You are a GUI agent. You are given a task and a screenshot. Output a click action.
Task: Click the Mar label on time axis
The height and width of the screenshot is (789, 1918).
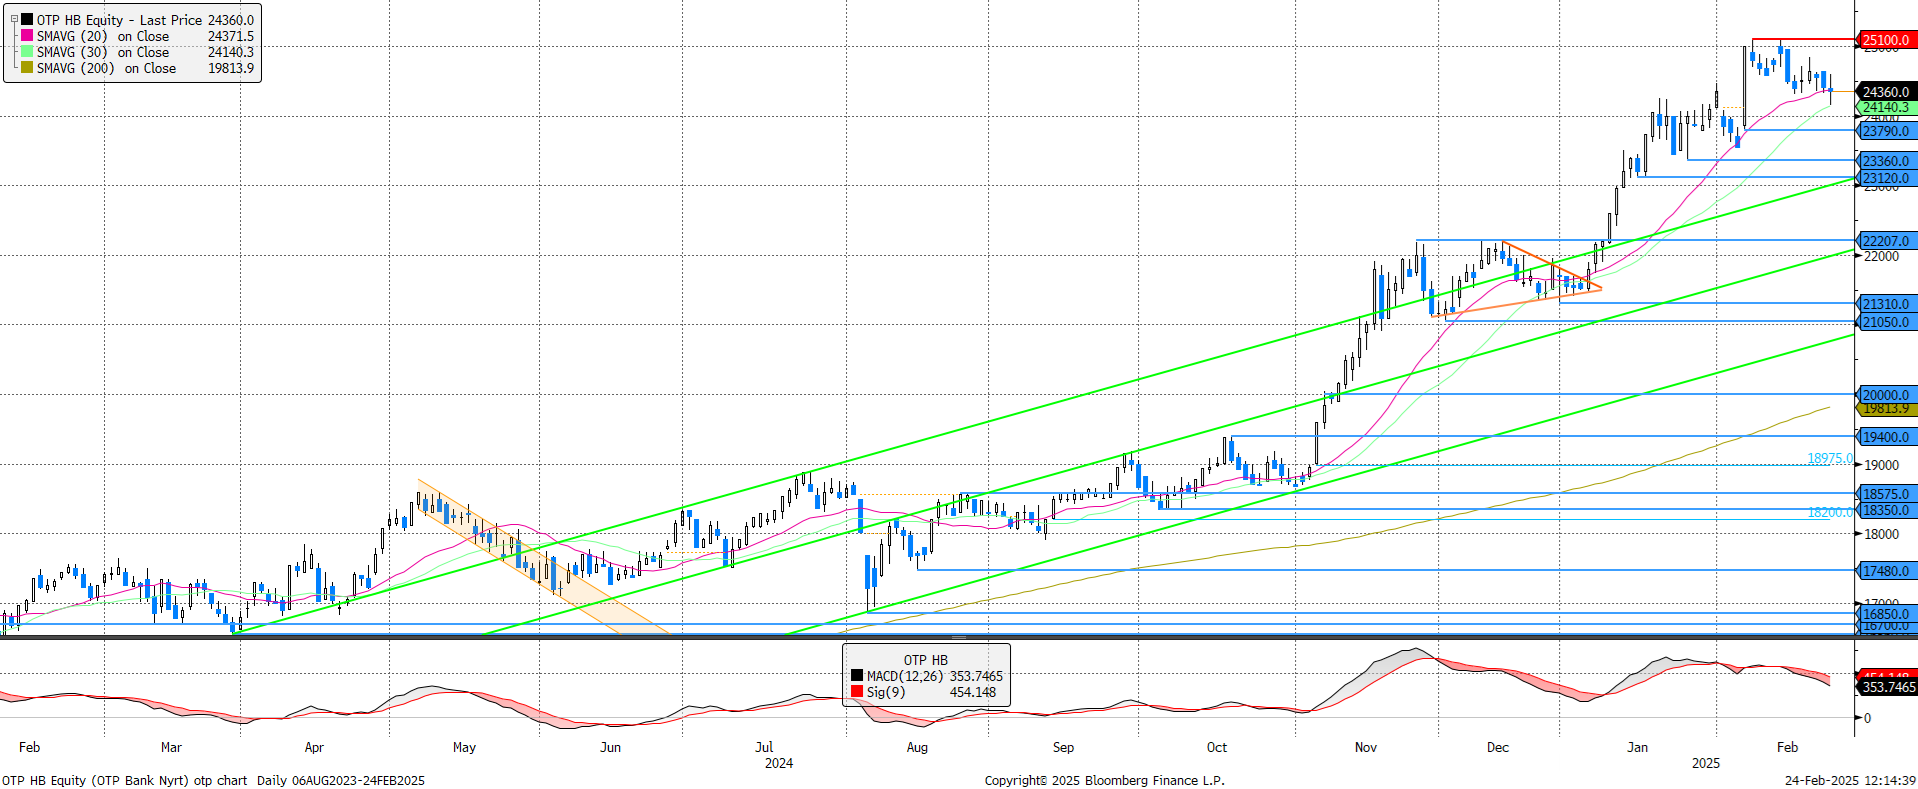tap(171, 747)
